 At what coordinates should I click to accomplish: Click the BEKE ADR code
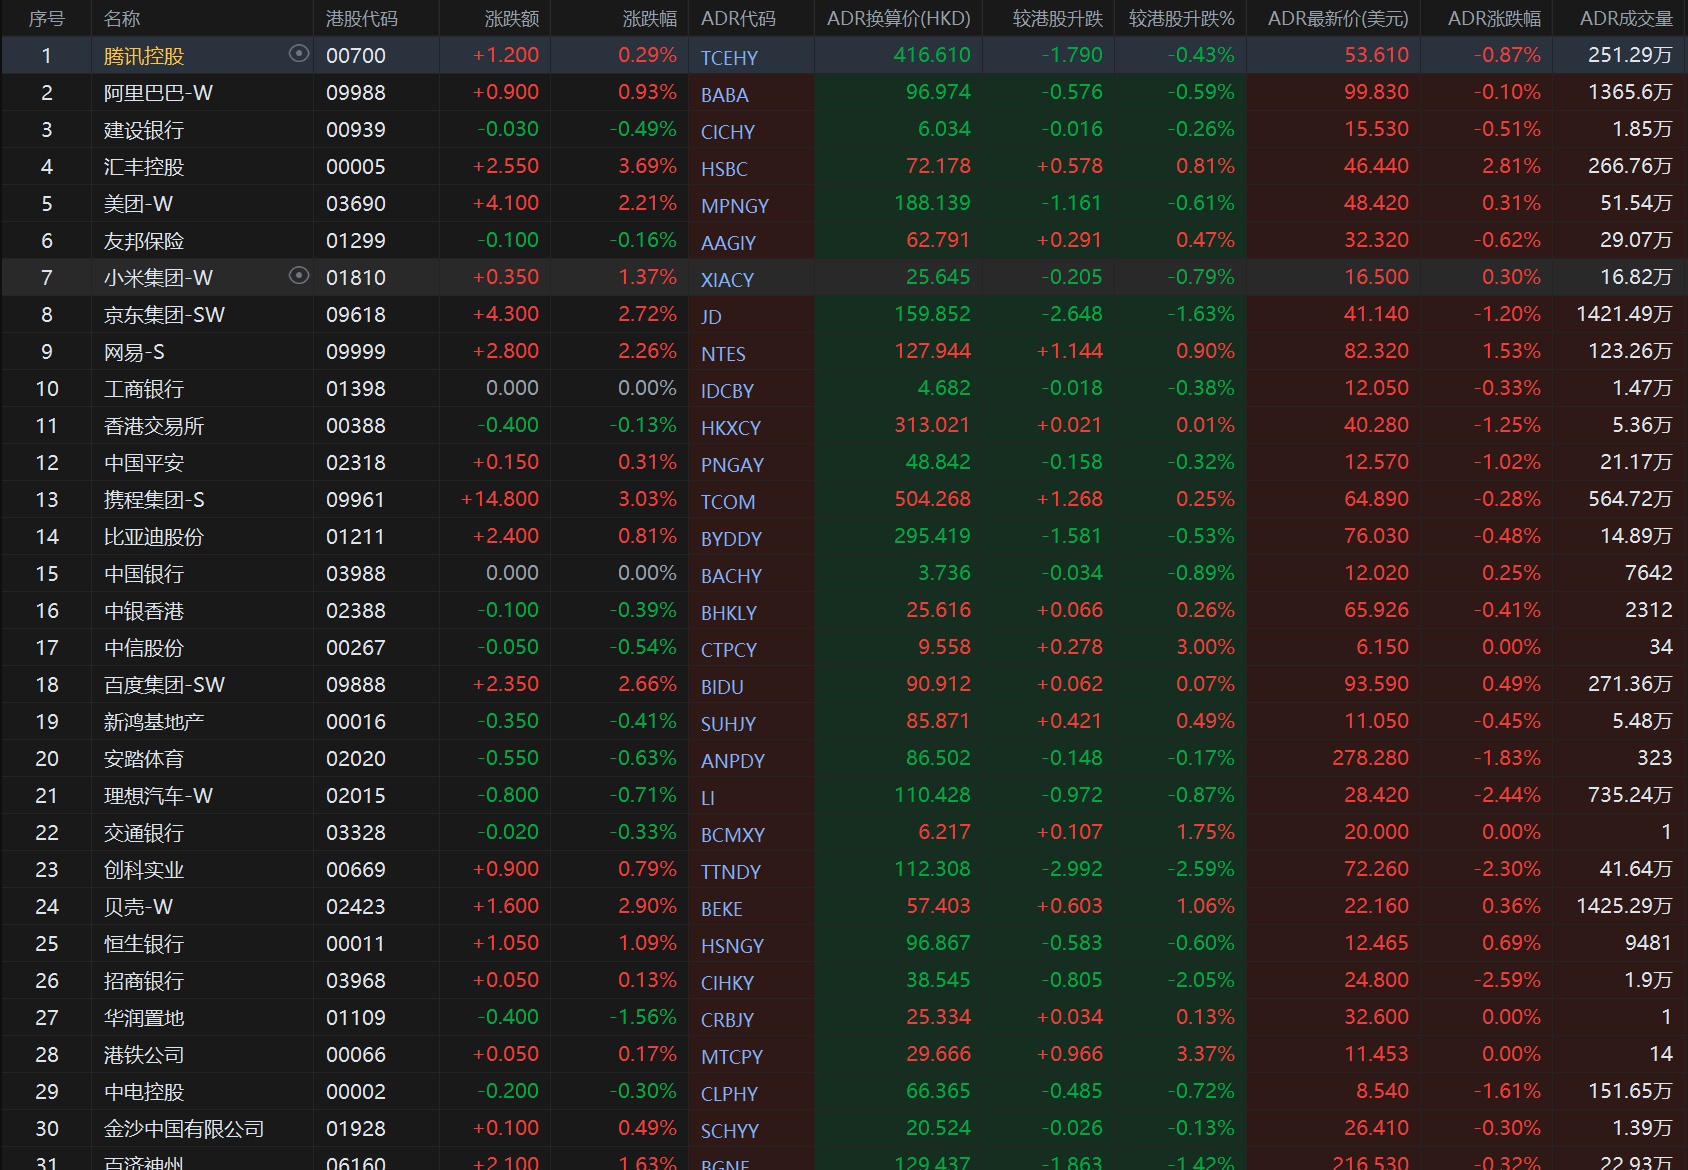721,909
